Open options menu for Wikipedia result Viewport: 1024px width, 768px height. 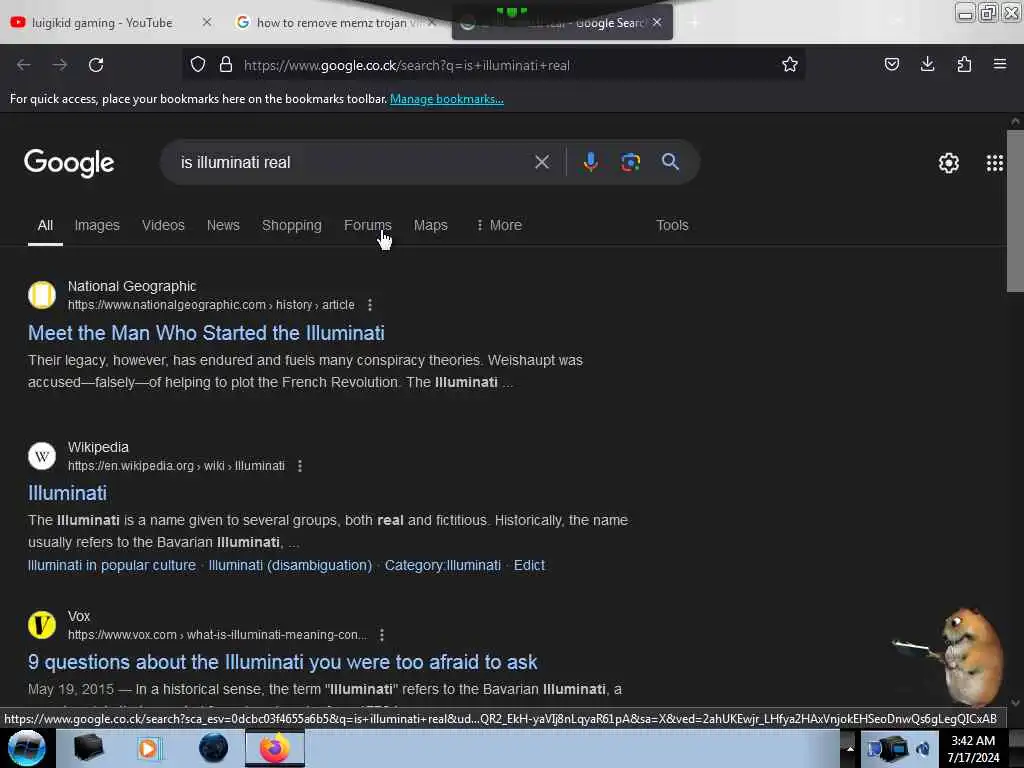point(300,466)
